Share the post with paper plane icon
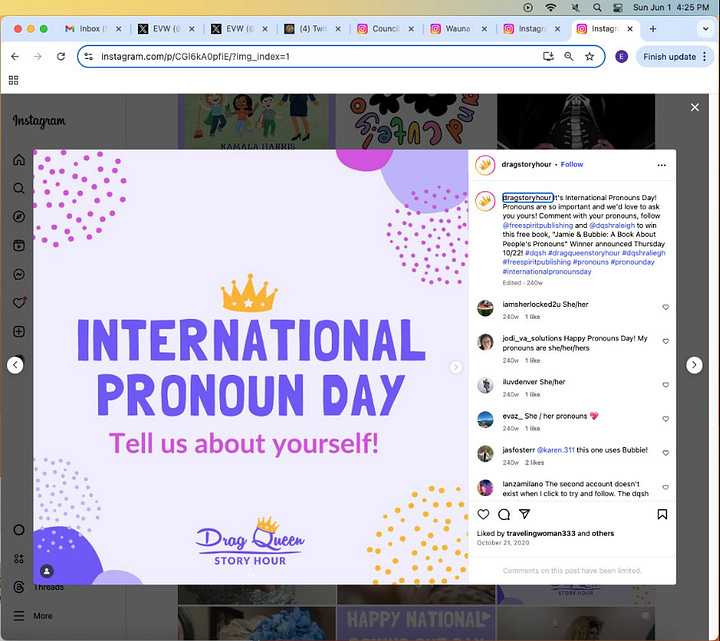 click(x=524, y=514)
